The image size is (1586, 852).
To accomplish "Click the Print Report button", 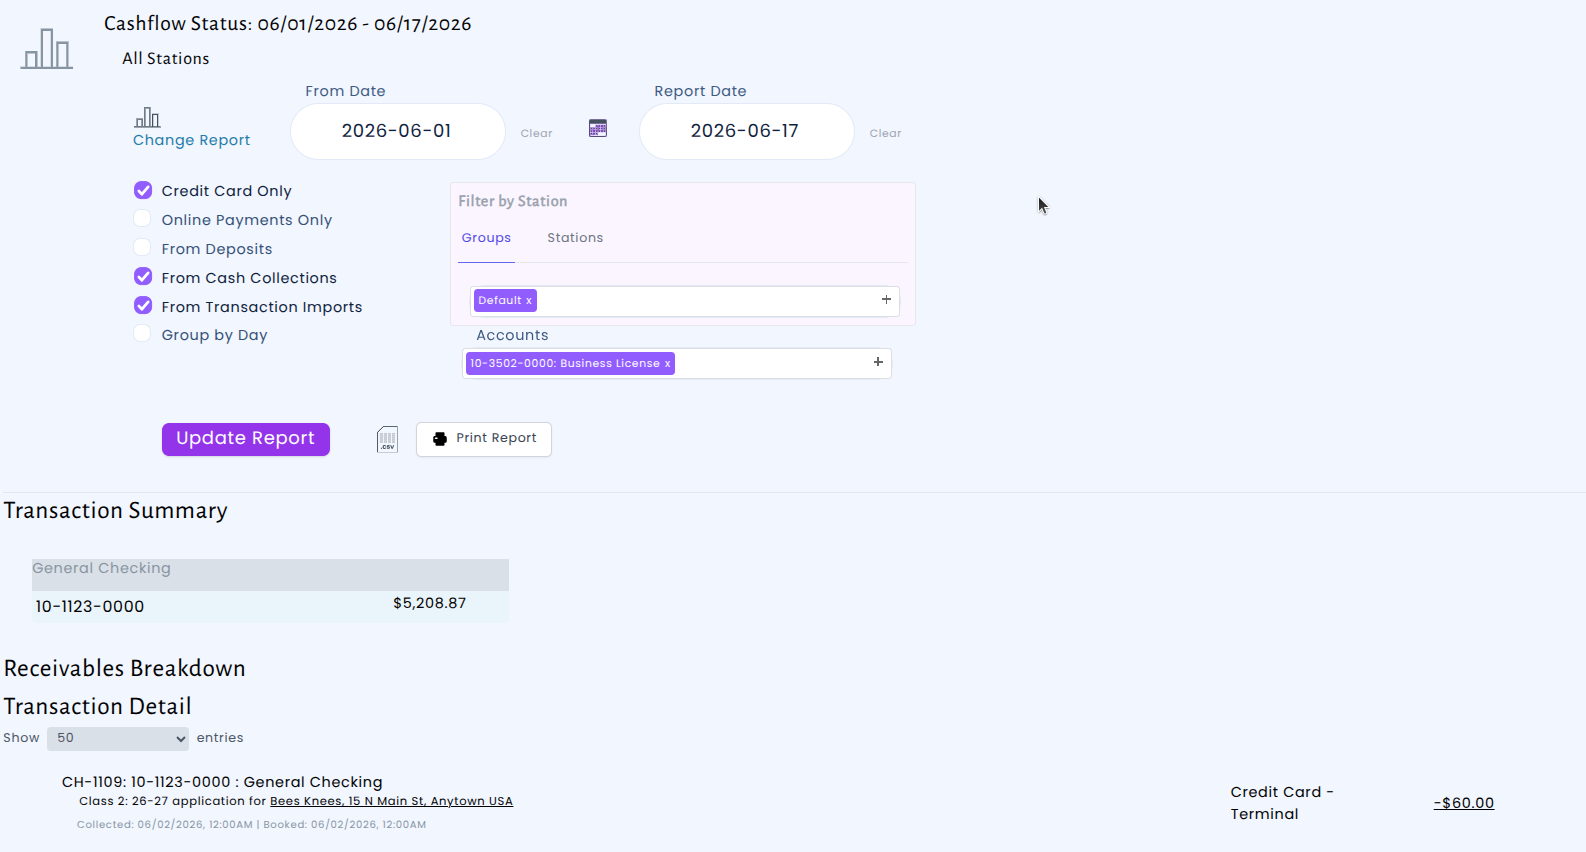I will pos(484,439).
